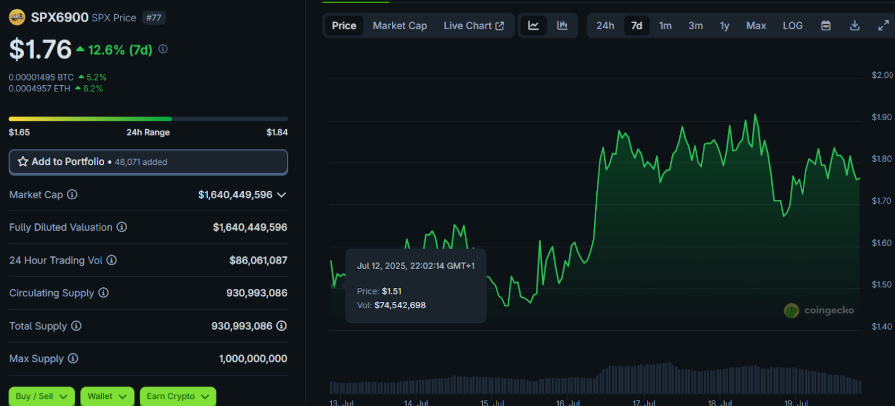Click the Add to Portfolio button

click(148, 162)
